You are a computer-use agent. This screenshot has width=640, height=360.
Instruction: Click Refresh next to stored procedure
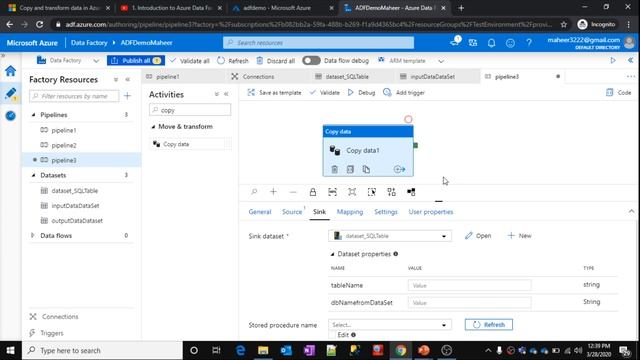click(x=489, y=325)
